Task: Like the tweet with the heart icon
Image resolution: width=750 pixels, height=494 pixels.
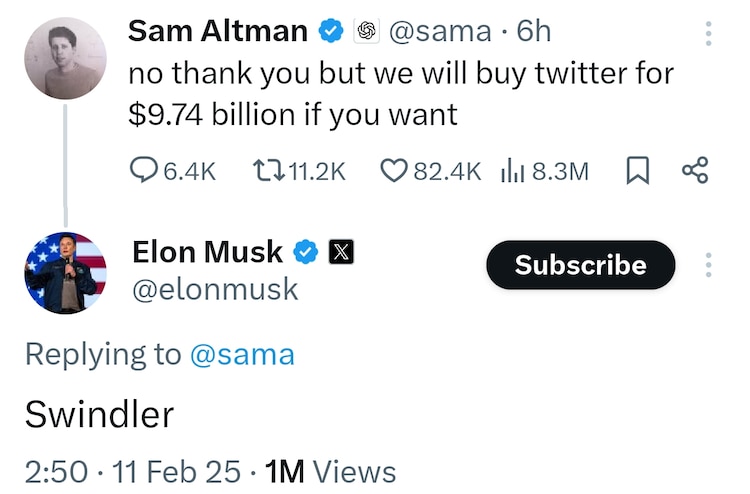Action: click(x=393, y=171)
